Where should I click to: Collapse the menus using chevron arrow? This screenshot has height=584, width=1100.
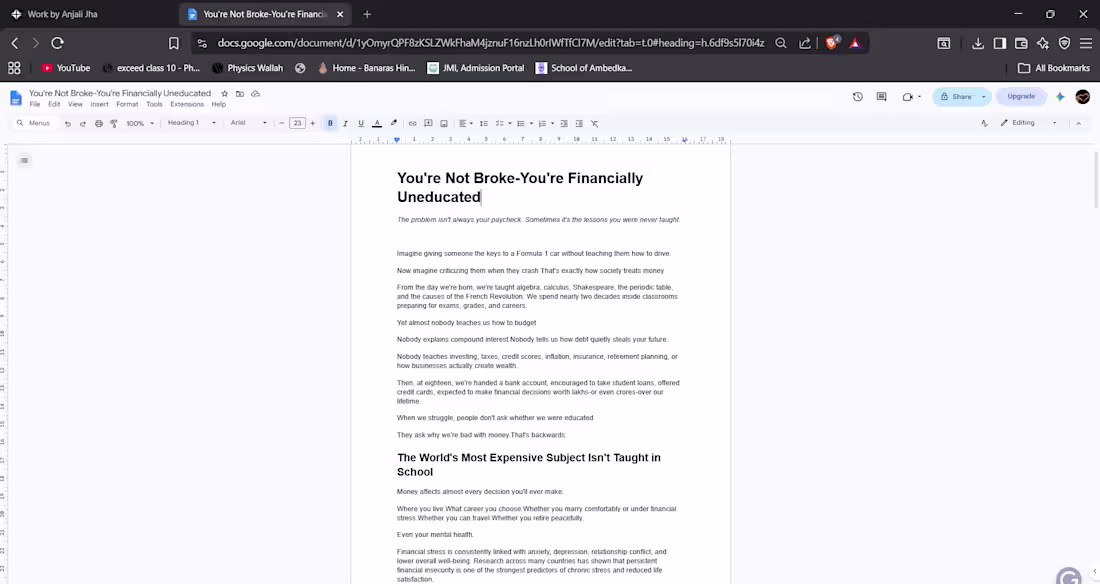point(1078,124)
